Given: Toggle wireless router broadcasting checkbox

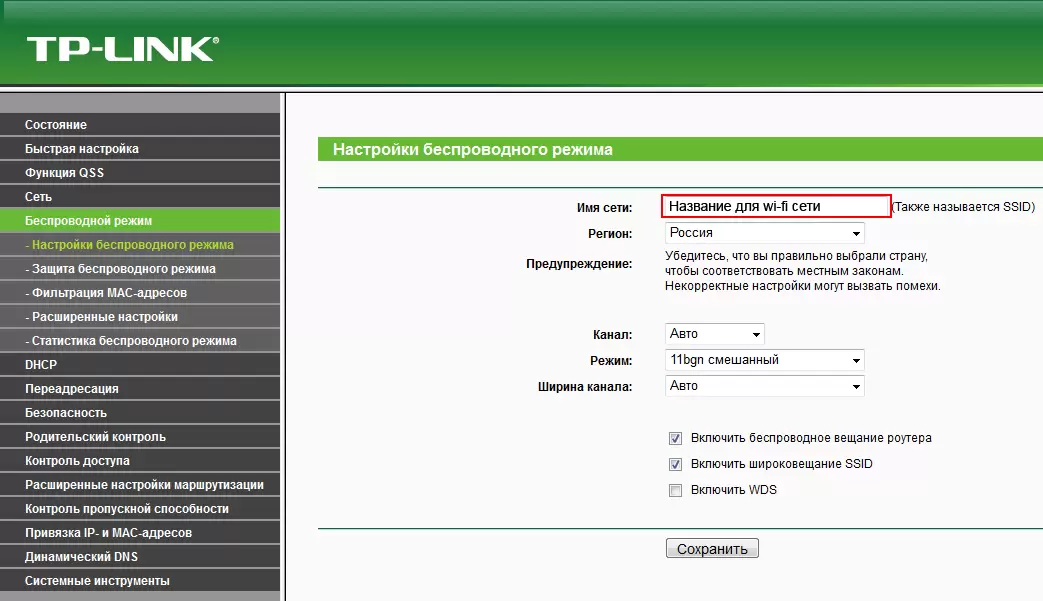Looking at the screenshot, I should (x=676, y=438).
